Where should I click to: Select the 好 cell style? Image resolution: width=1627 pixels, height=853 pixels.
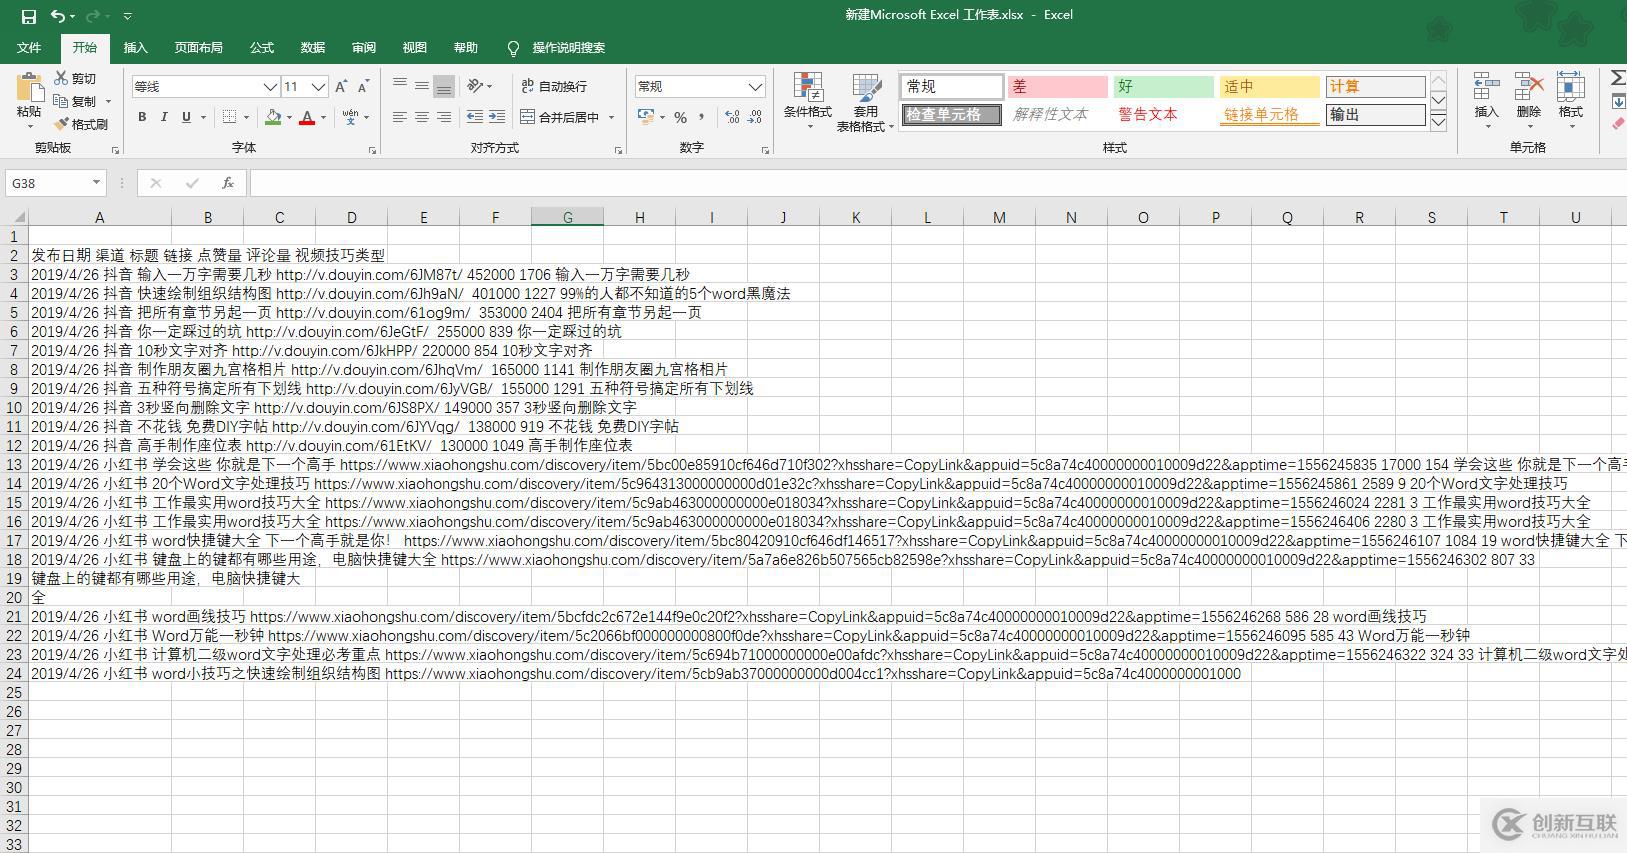(1163, 87)
